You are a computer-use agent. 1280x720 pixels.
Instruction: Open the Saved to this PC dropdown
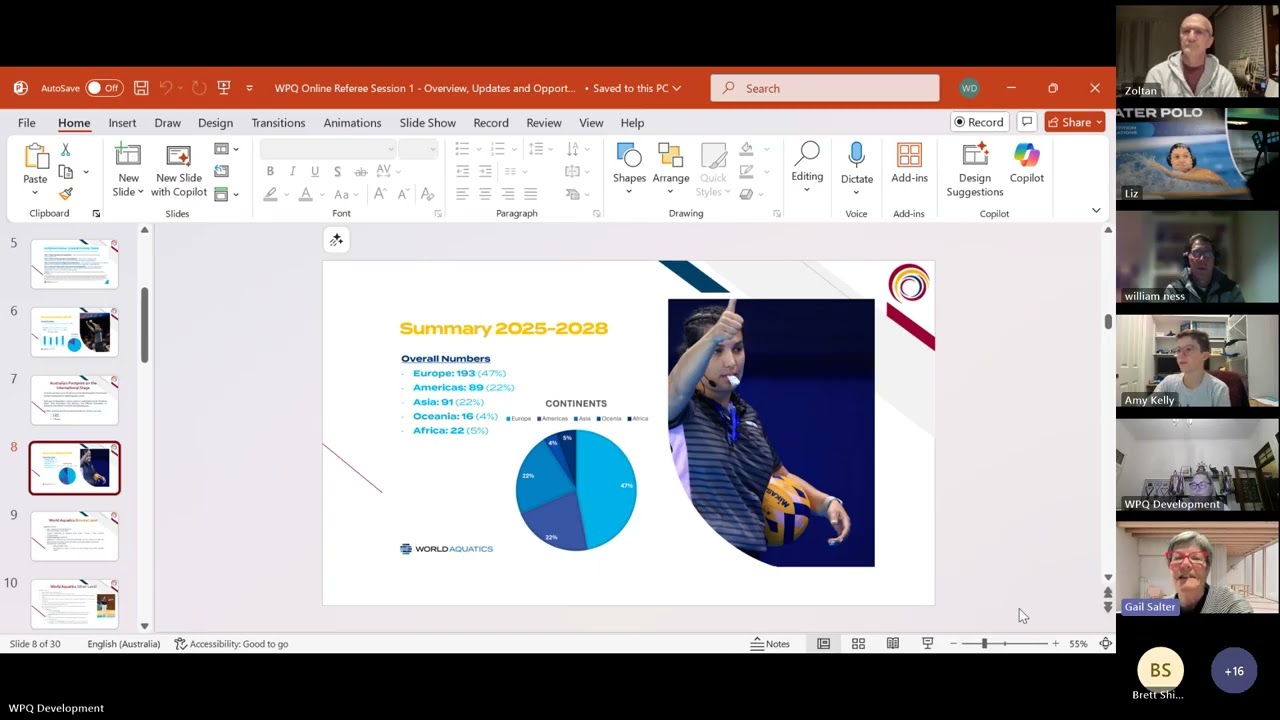637,88
